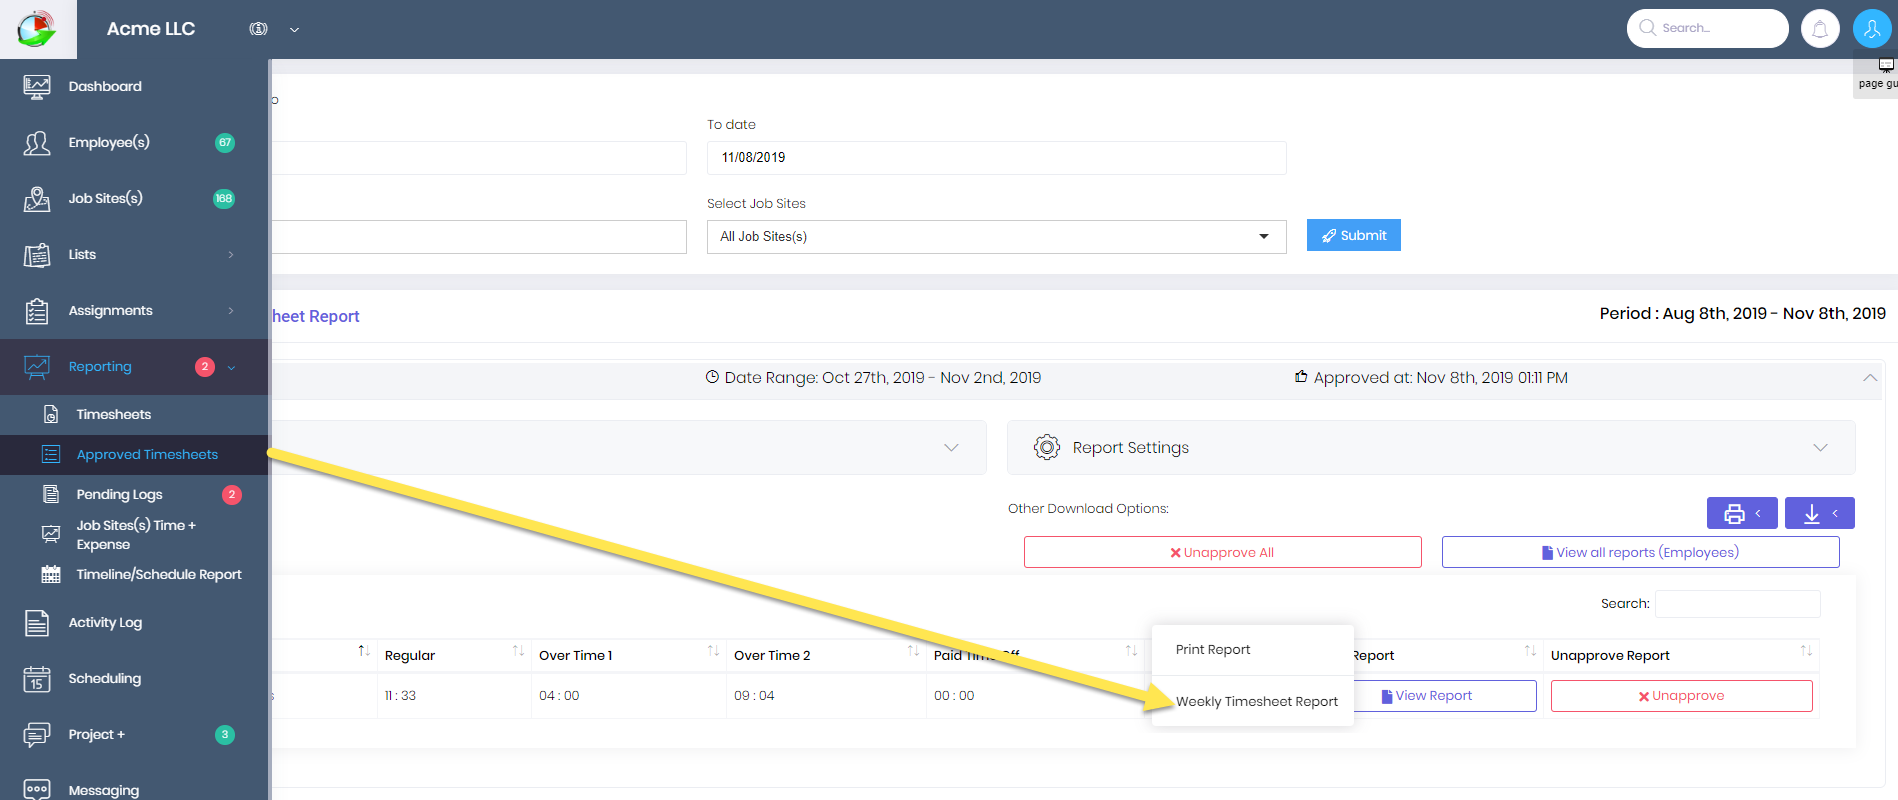Click the Scheduling calendar icon
The image size is (1898, 800).
tap(37, 679)
